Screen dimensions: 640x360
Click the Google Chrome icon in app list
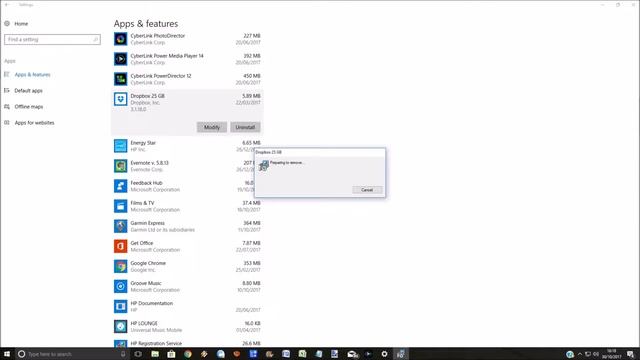tap(120, 267)
